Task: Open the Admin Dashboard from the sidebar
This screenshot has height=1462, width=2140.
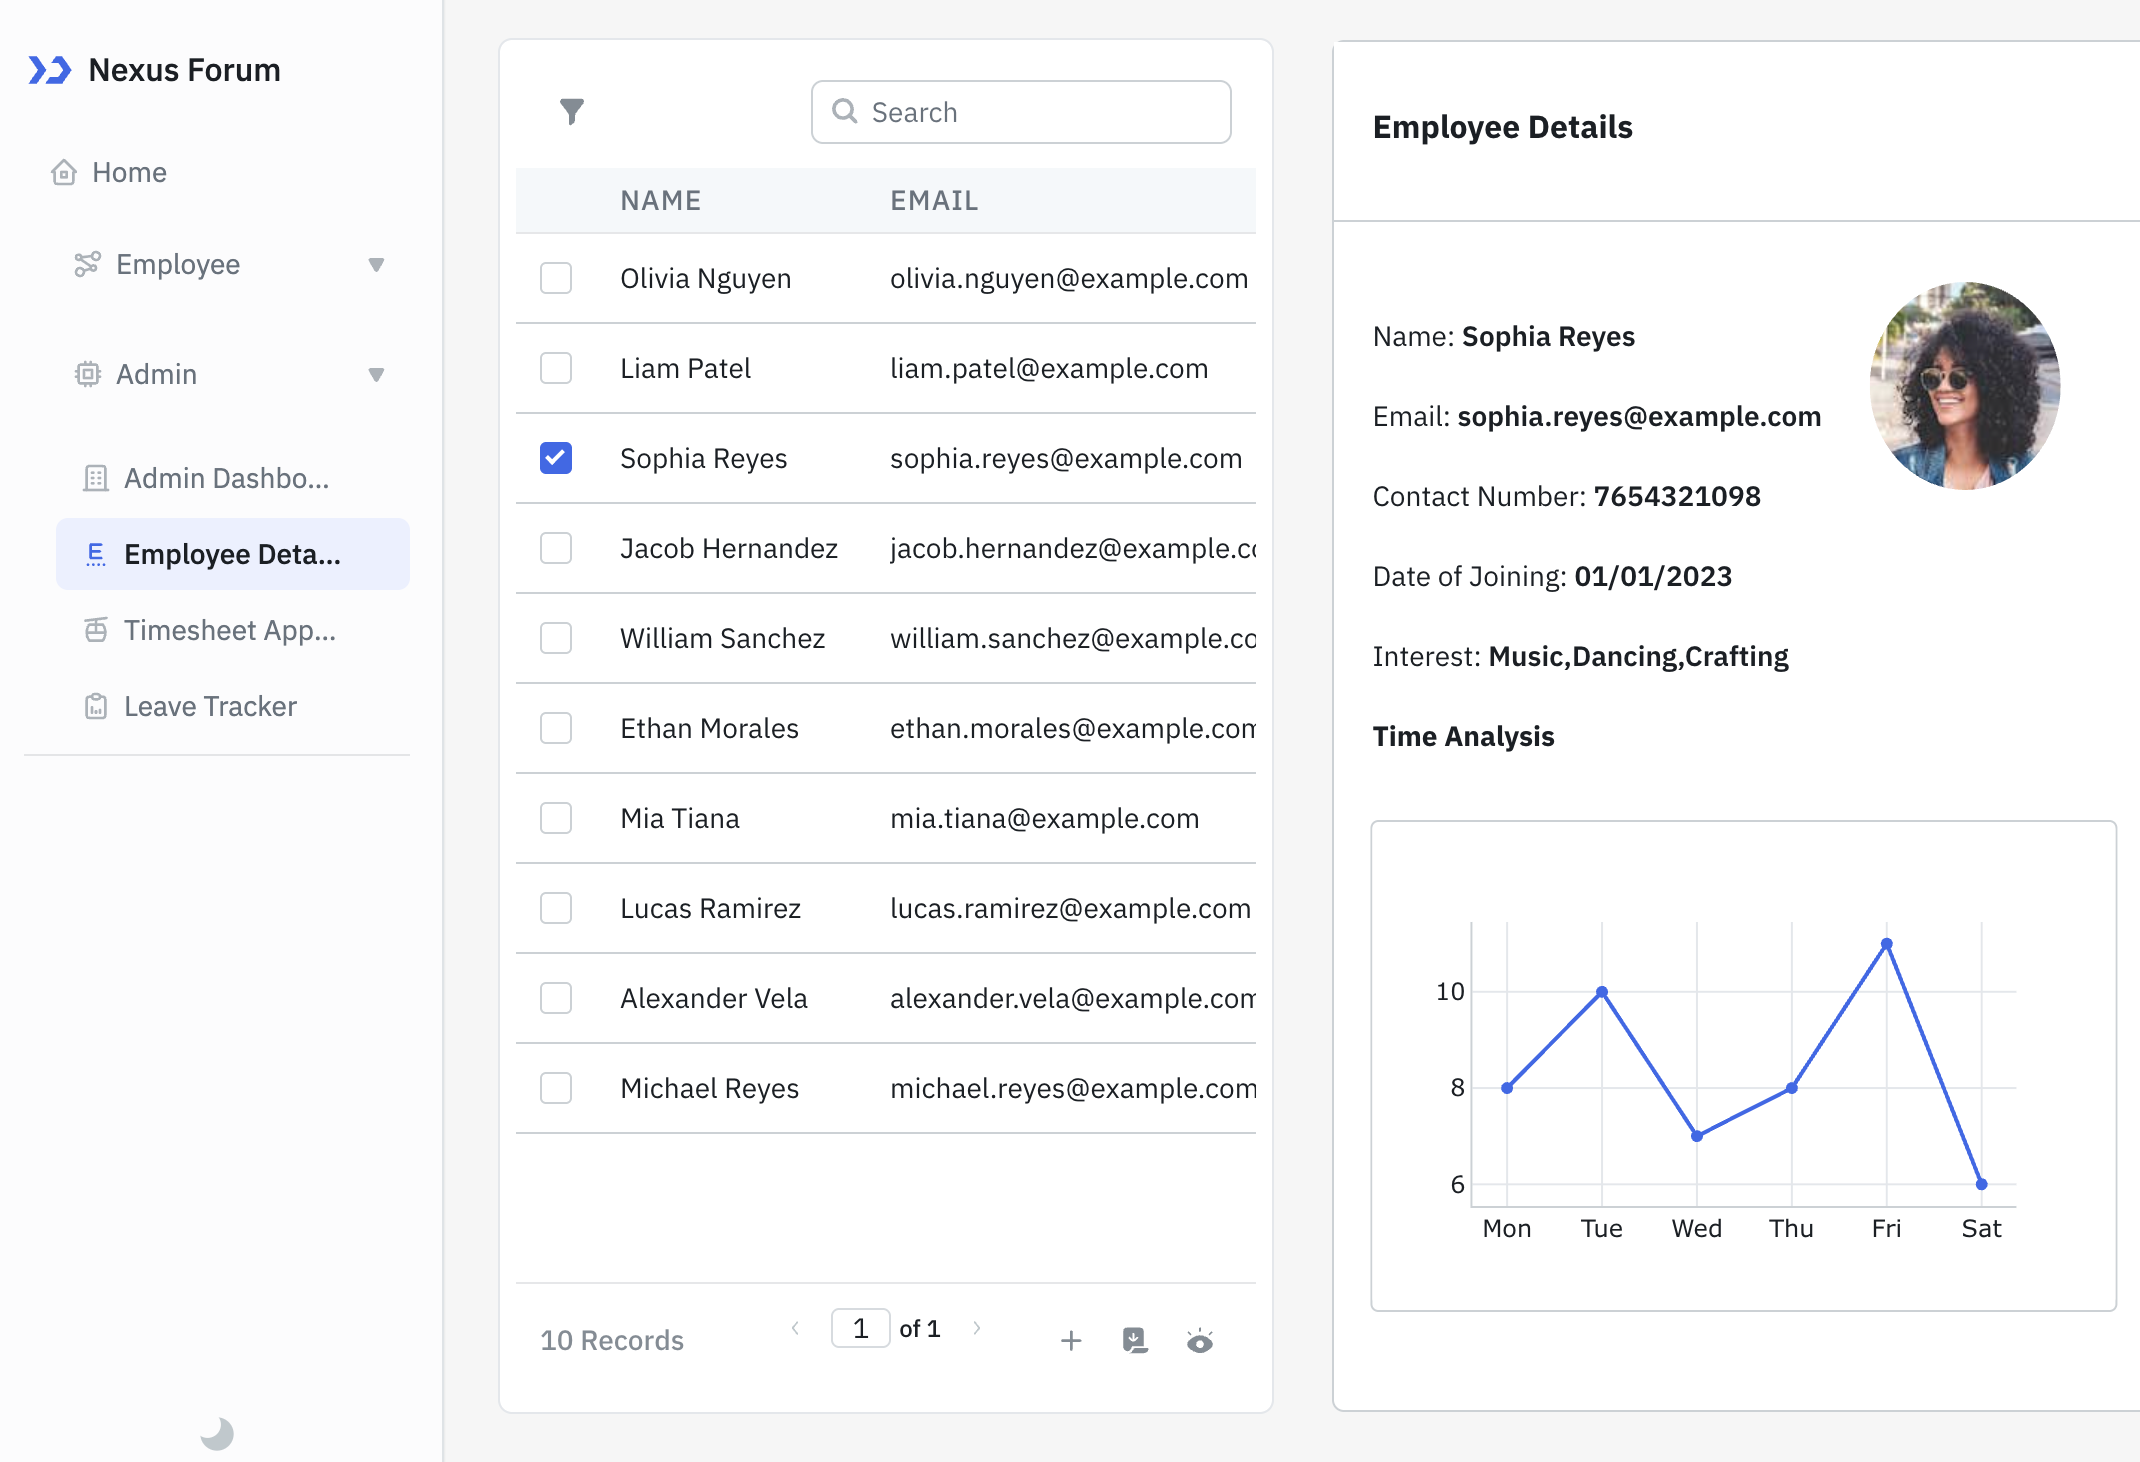Action: pos(226,478)
